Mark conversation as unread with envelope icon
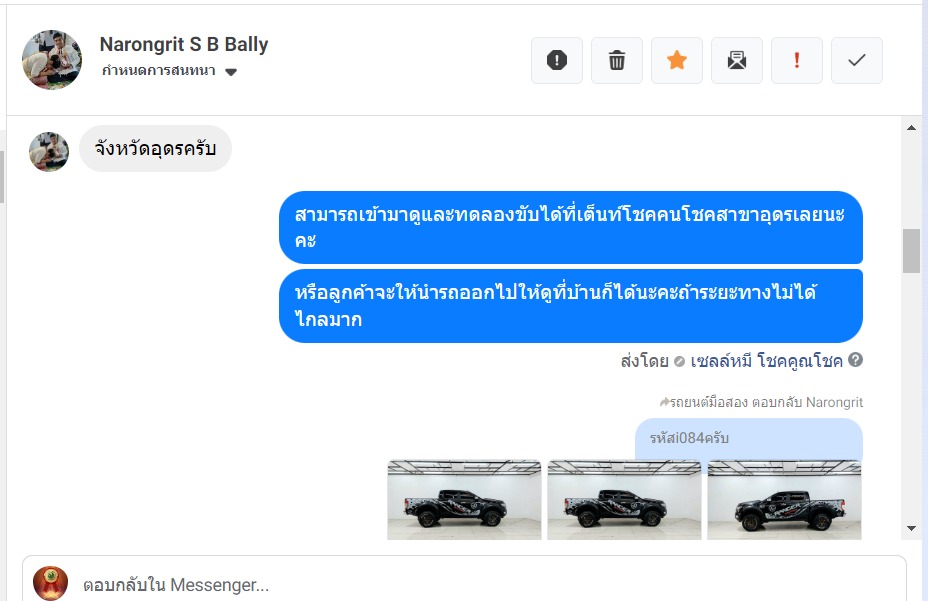 coord(737,60)
